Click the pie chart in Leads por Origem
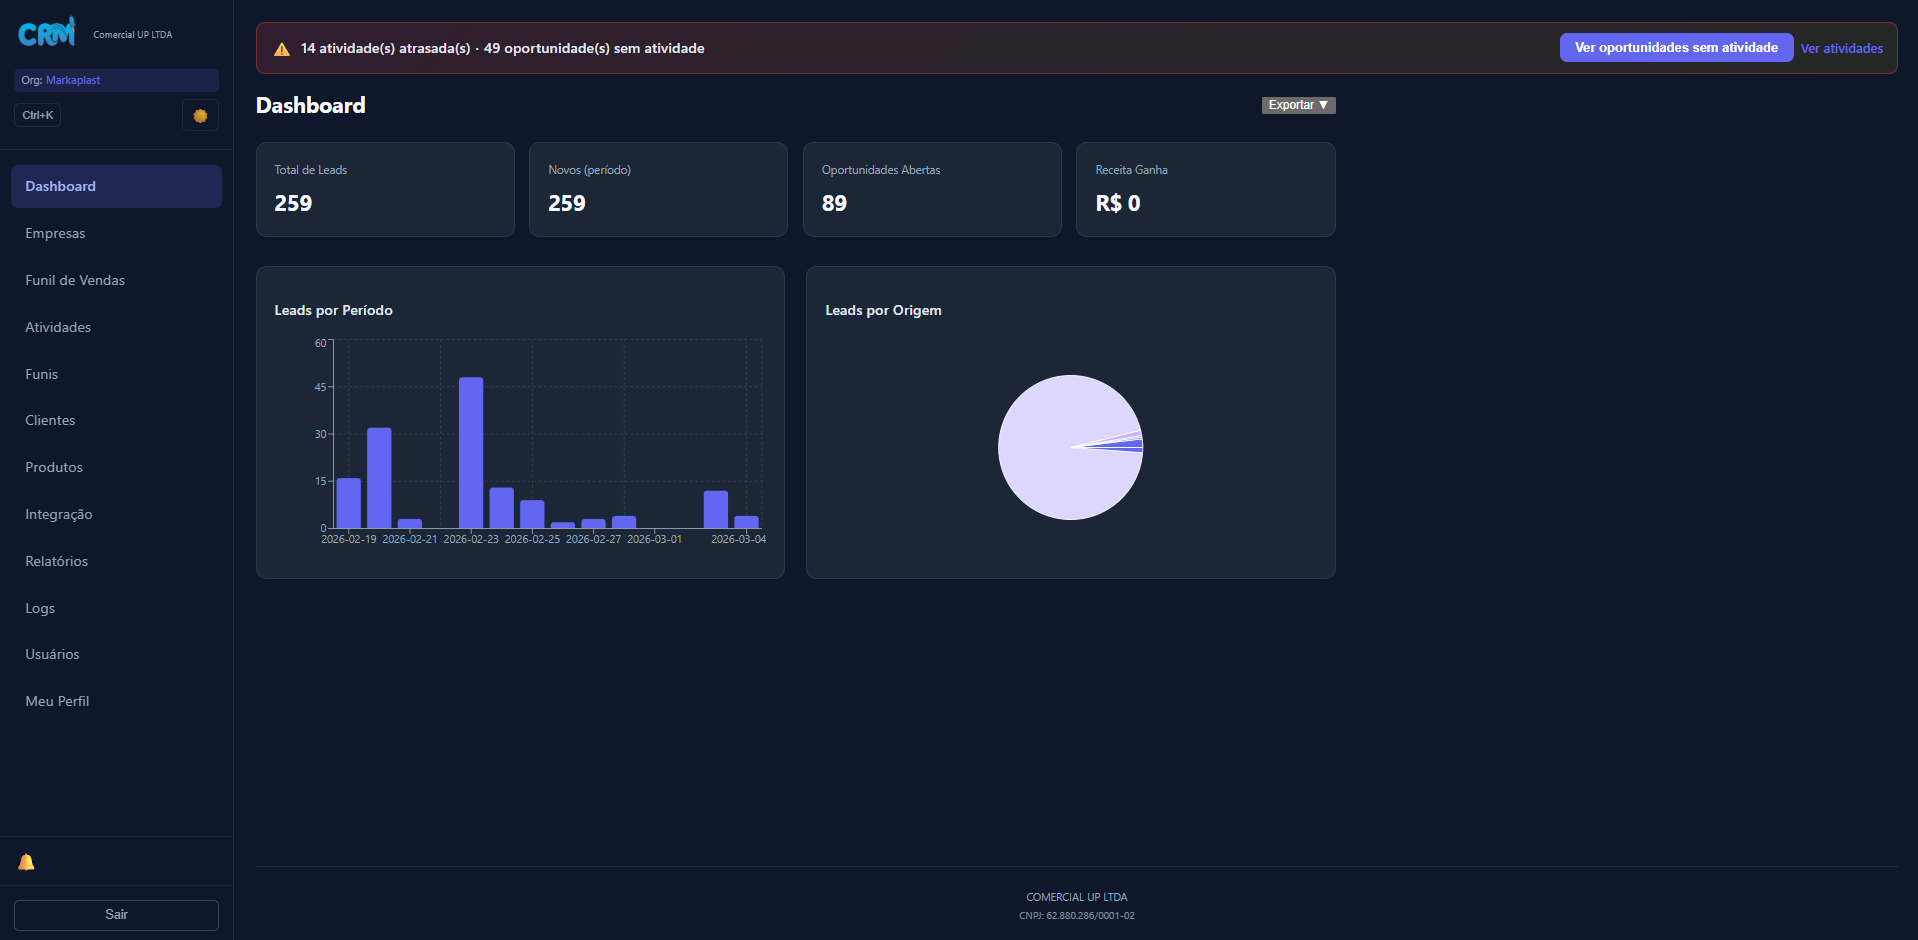 point(1070,447)
